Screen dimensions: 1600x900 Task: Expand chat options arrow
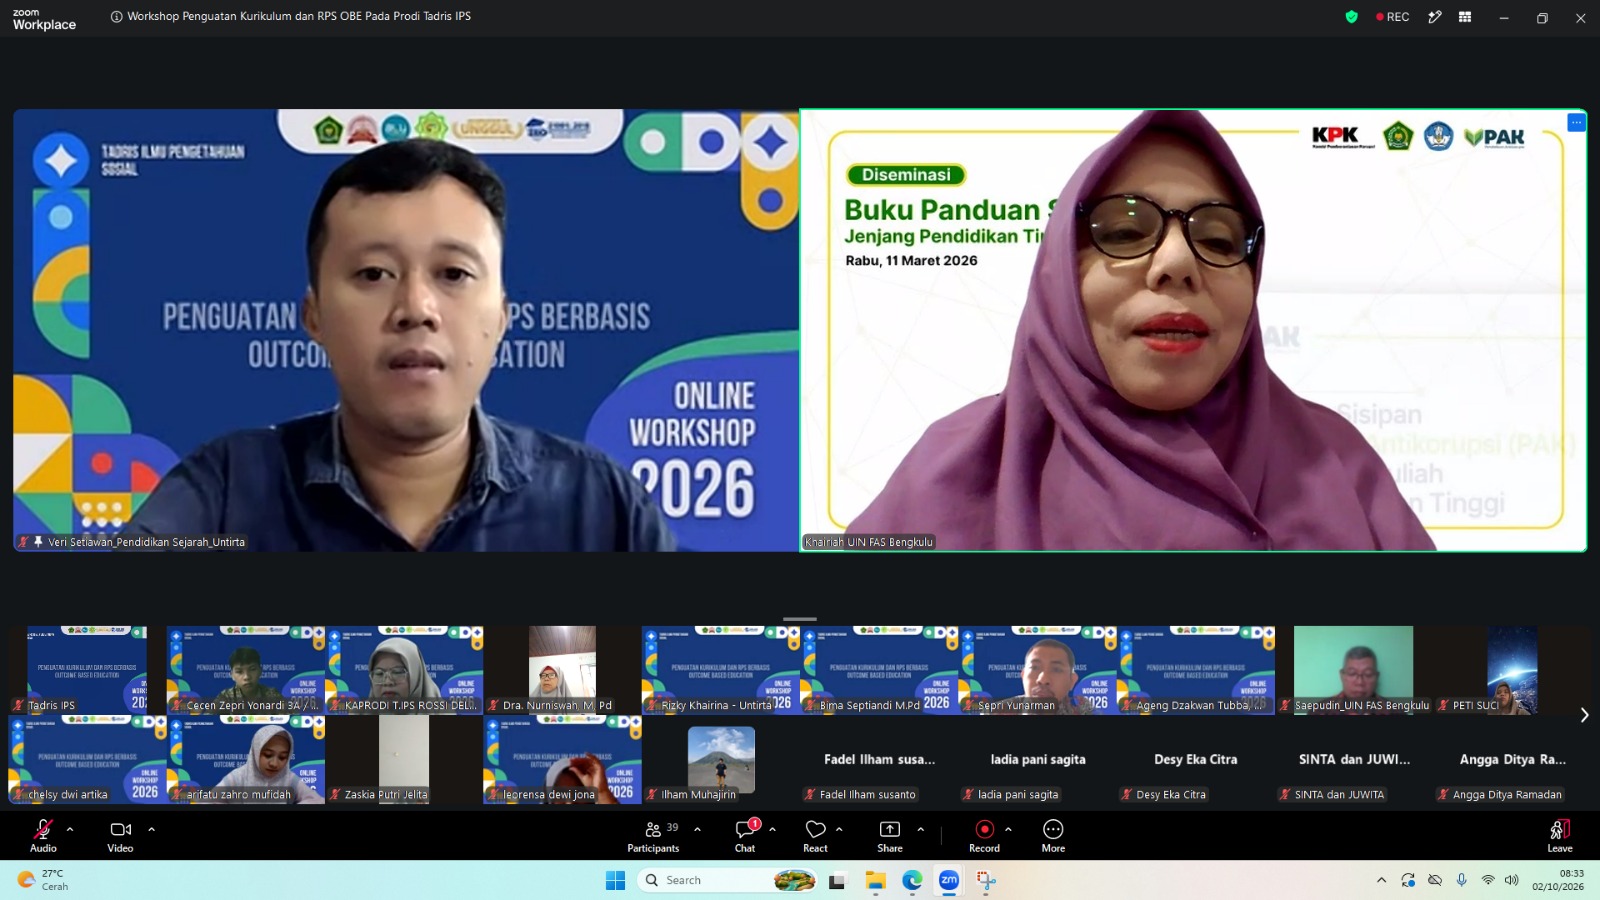pyautogui.click(x=772, y=829)
